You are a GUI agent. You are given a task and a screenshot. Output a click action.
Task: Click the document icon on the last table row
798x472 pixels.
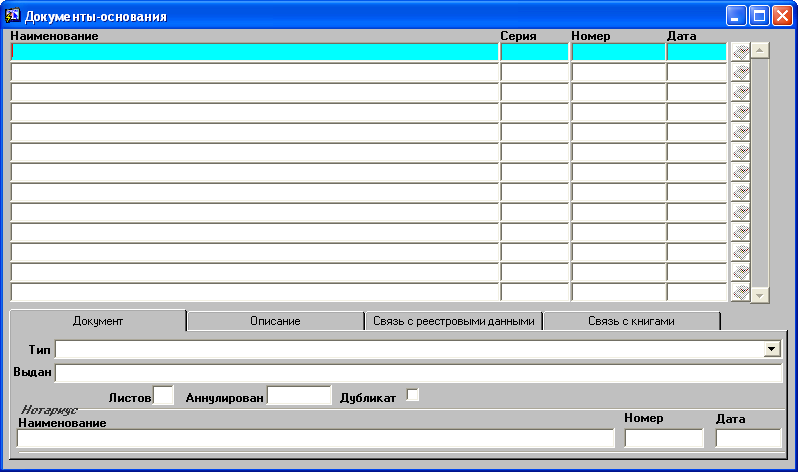(740, 292)
